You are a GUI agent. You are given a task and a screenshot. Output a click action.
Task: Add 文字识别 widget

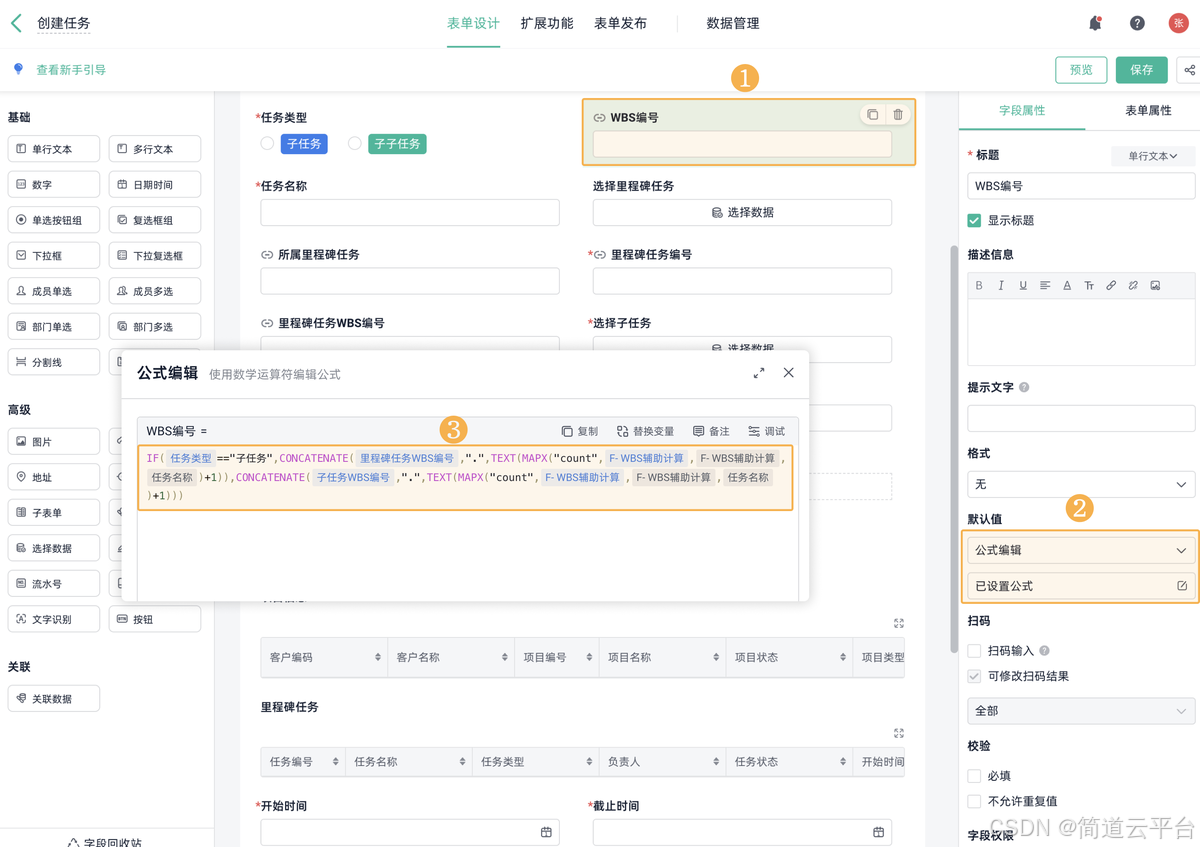point(54,620)
